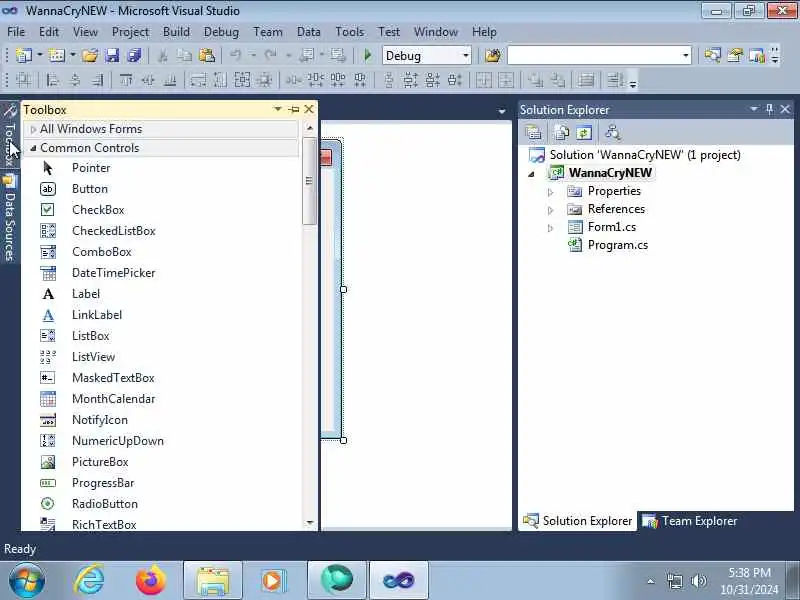The image size is (800, 600).
Task: Click the volume speaker tray icon
Action: (x=698, y=581)
